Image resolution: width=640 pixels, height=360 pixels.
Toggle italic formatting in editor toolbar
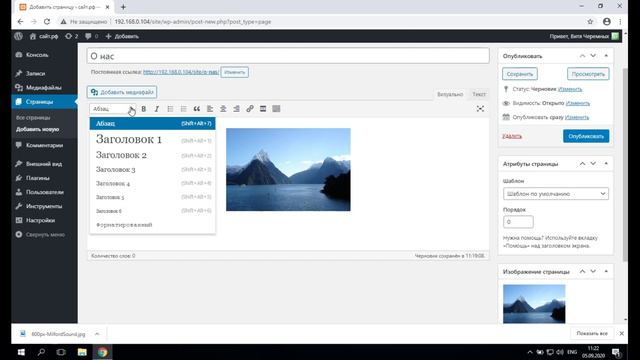click(157, 109)
